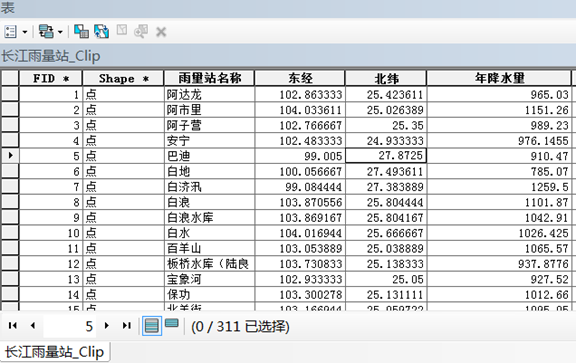576x363 pixels.
Task: Click the Shape column header
Action: click(123, 78)
